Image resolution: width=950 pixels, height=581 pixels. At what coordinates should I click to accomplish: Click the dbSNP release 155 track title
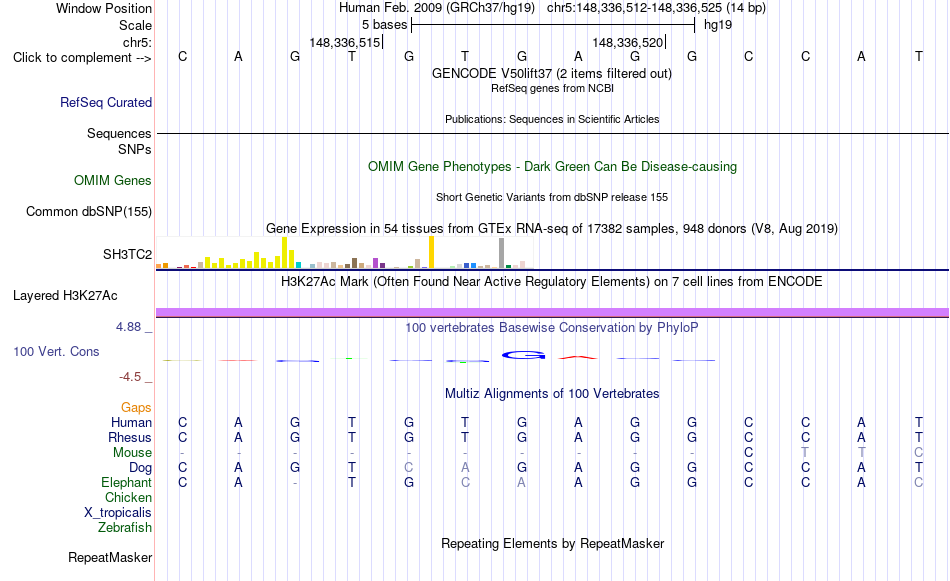tap(552, 198)
